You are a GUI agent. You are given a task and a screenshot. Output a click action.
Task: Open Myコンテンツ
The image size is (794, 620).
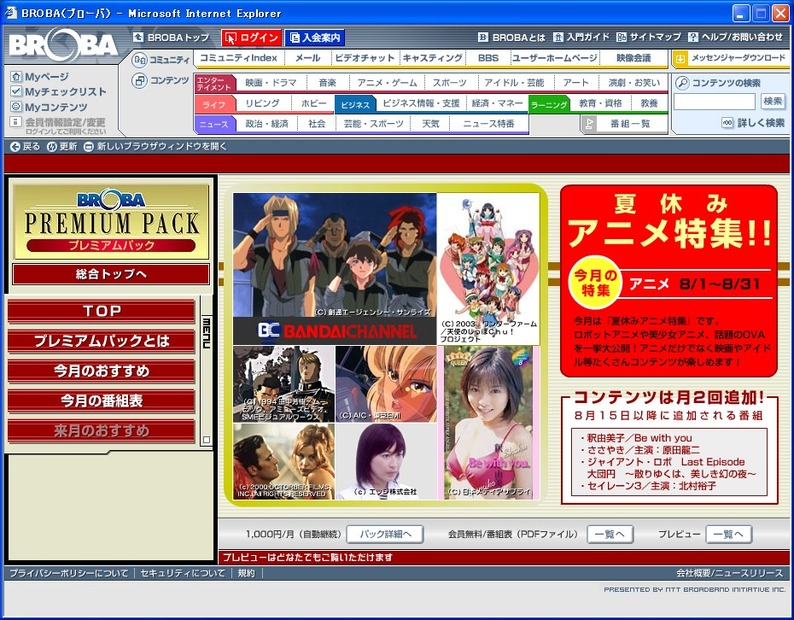pos(49,107)
